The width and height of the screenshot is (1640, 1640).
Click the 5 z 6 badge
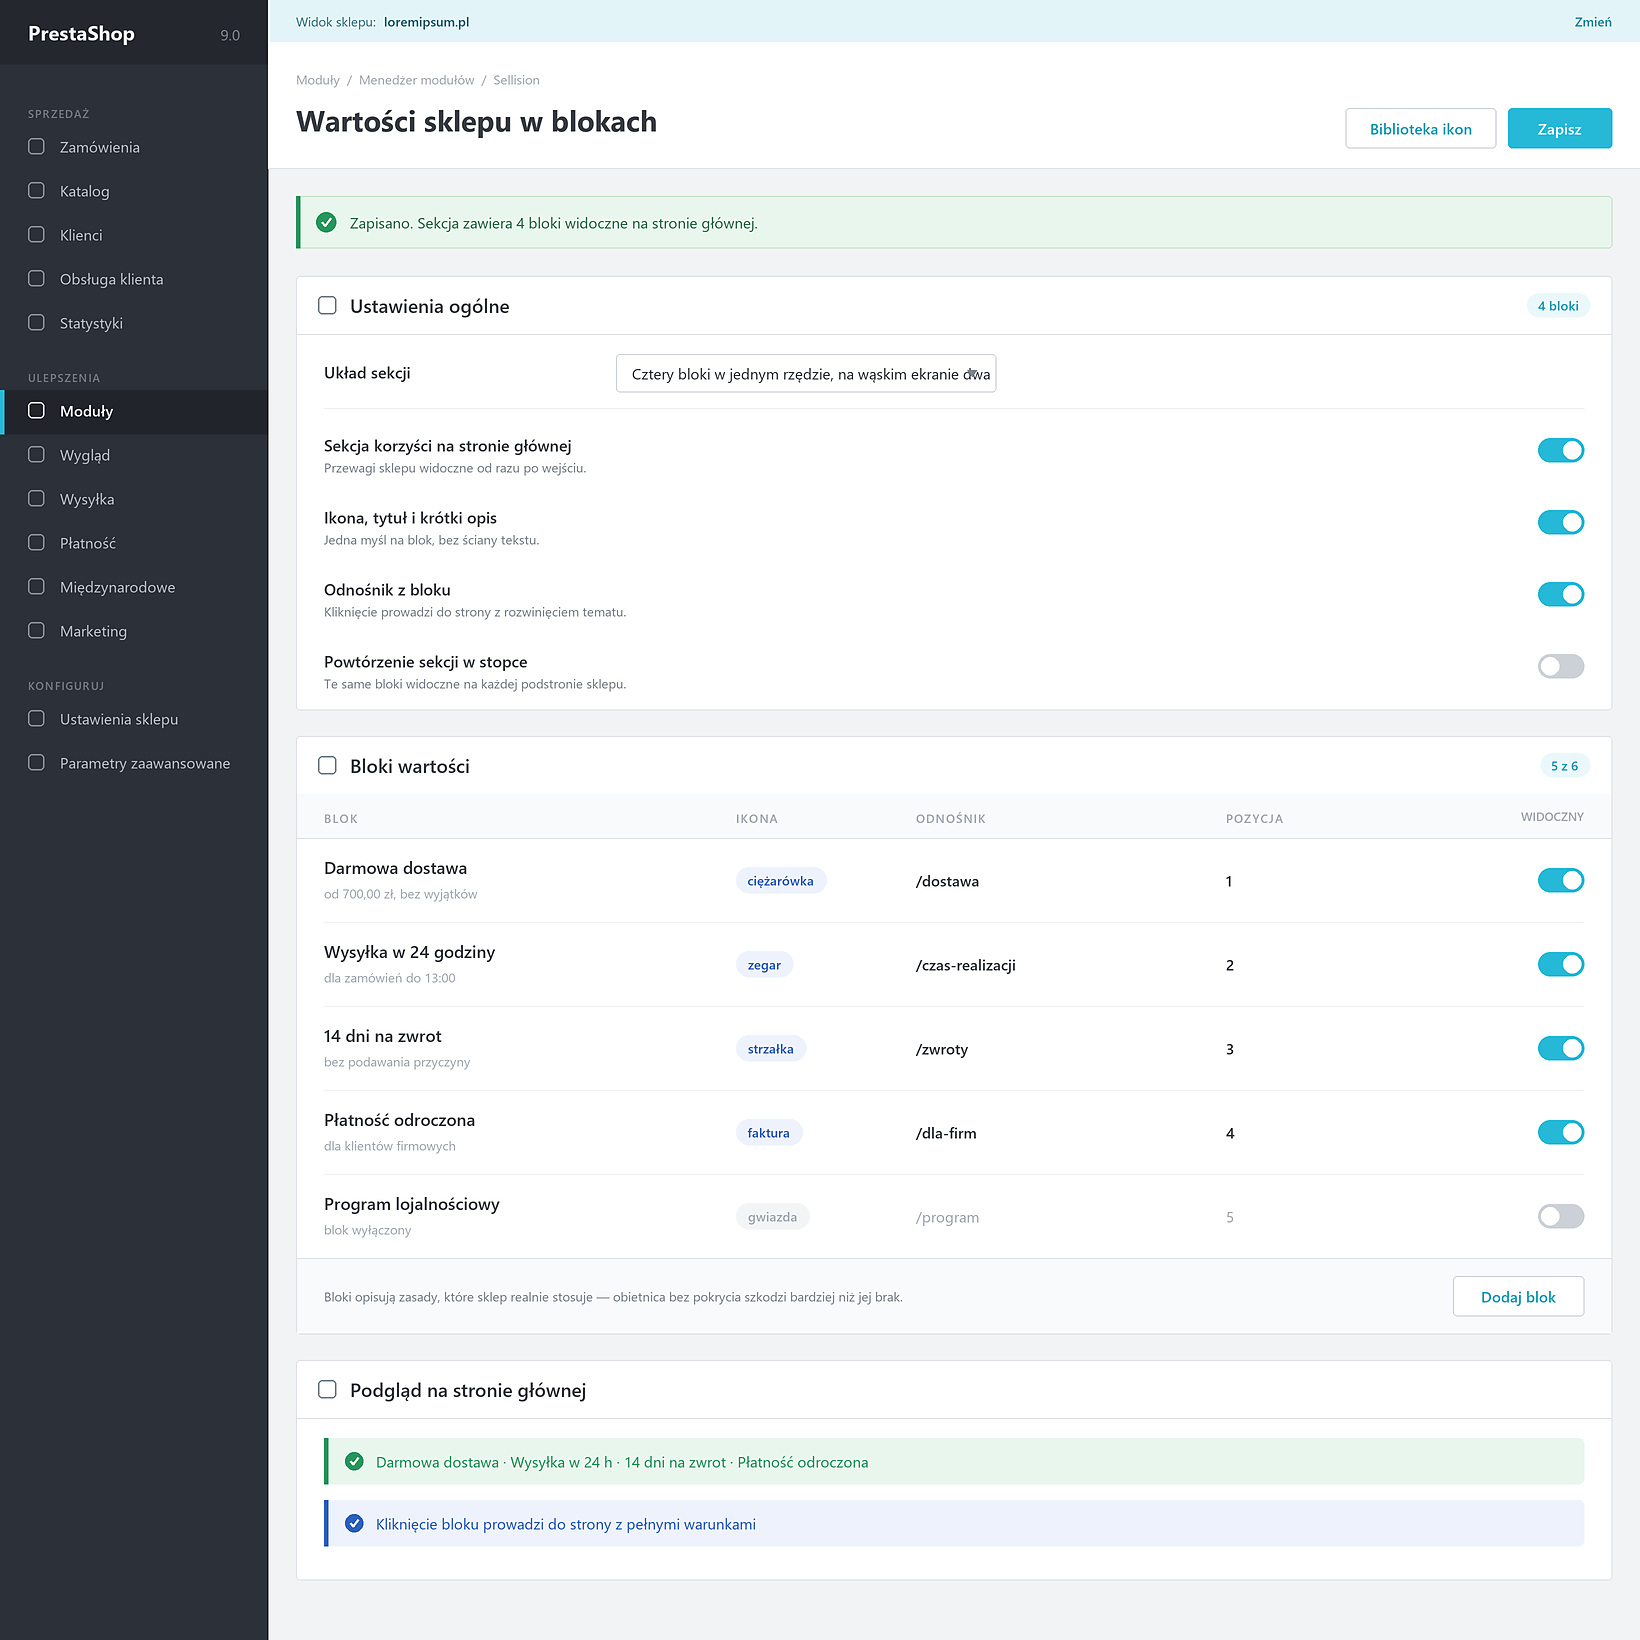pyautogui.click(x=1564, y=766)
